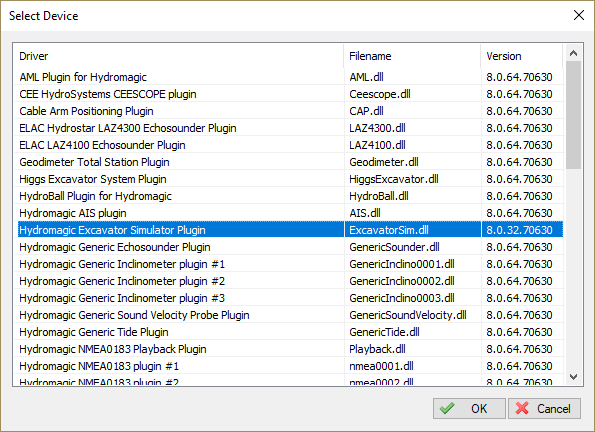Click the vertical scrollbar thumb
This screenshot has width=595, height=432.
coord(573,115)
